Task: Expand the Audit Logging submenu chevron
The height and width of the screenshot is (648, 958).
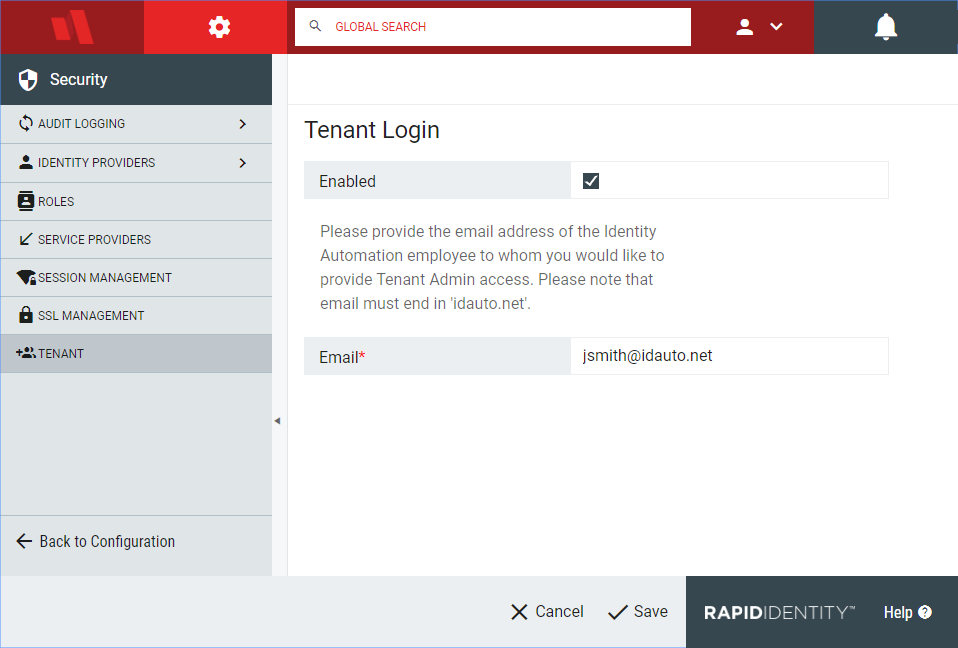Action: tap(243, 124)
